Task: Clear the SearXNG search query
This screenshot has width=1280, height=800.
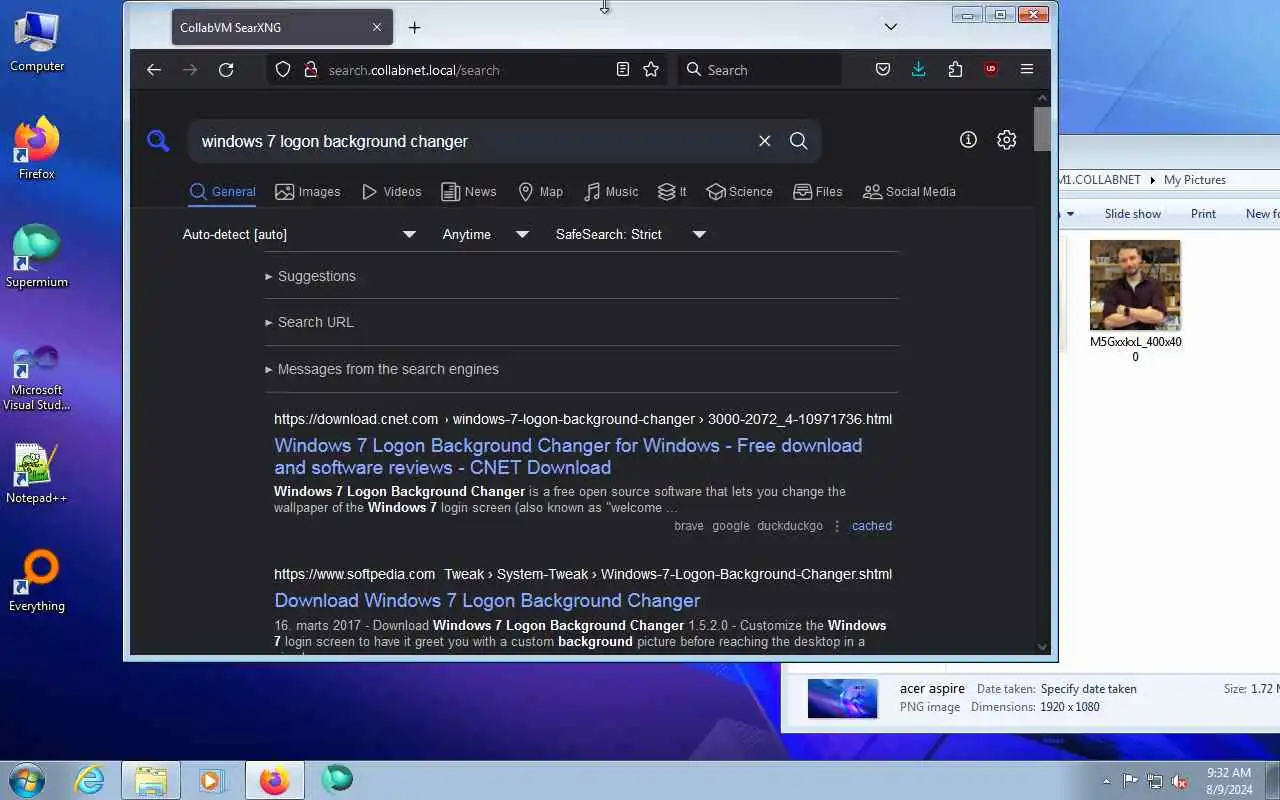Action: [764, 141]
